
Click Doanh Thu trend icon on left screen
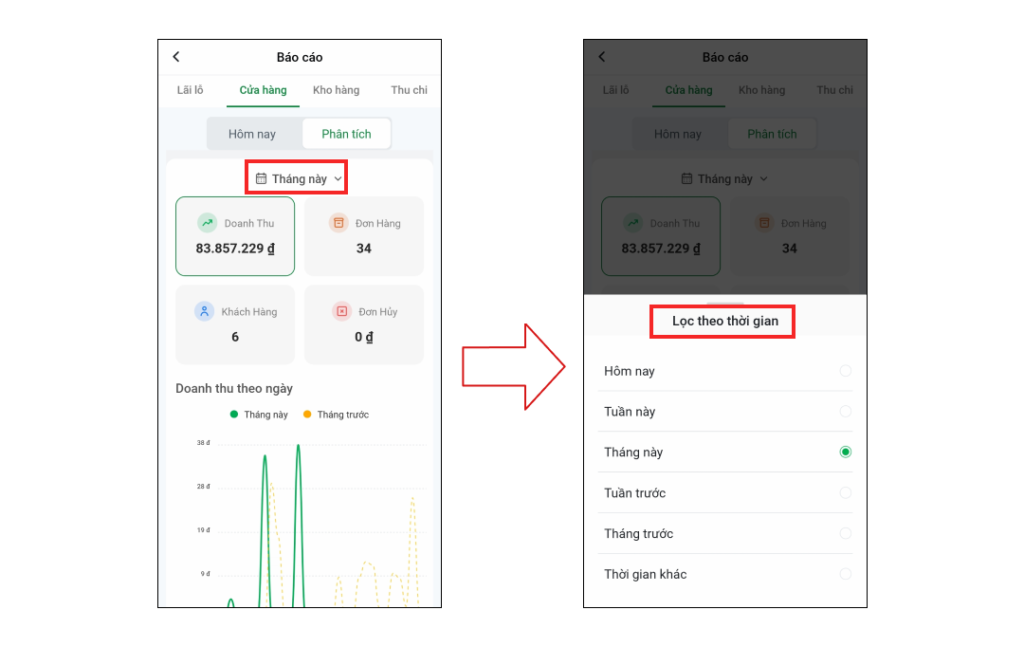[x=207, y=223]
